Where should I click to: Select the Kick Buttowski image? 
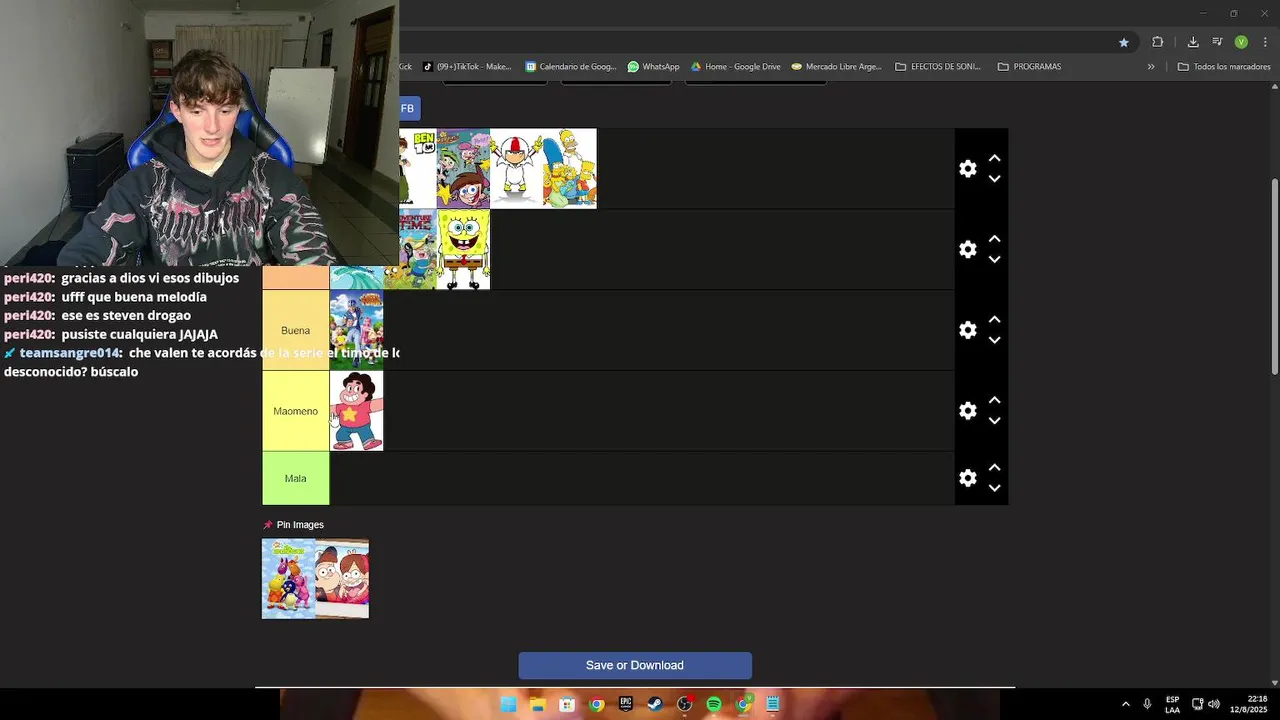(516, 168)
